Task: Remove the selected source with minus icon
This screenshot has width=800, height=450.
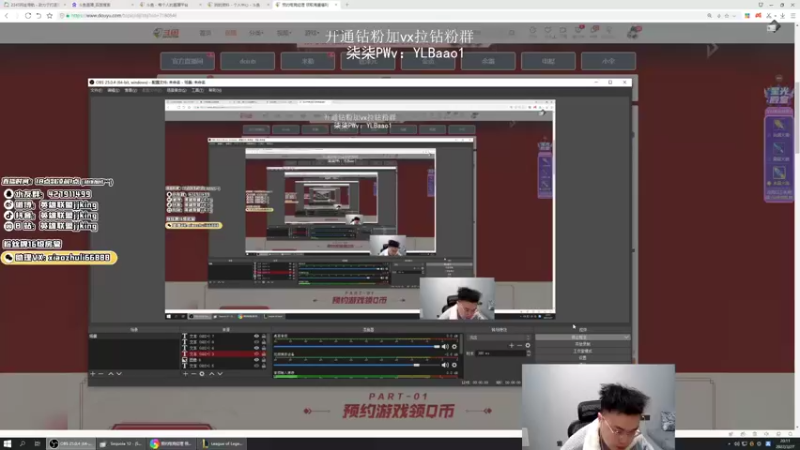Action: pyautogui.click(x=193, y=374)
